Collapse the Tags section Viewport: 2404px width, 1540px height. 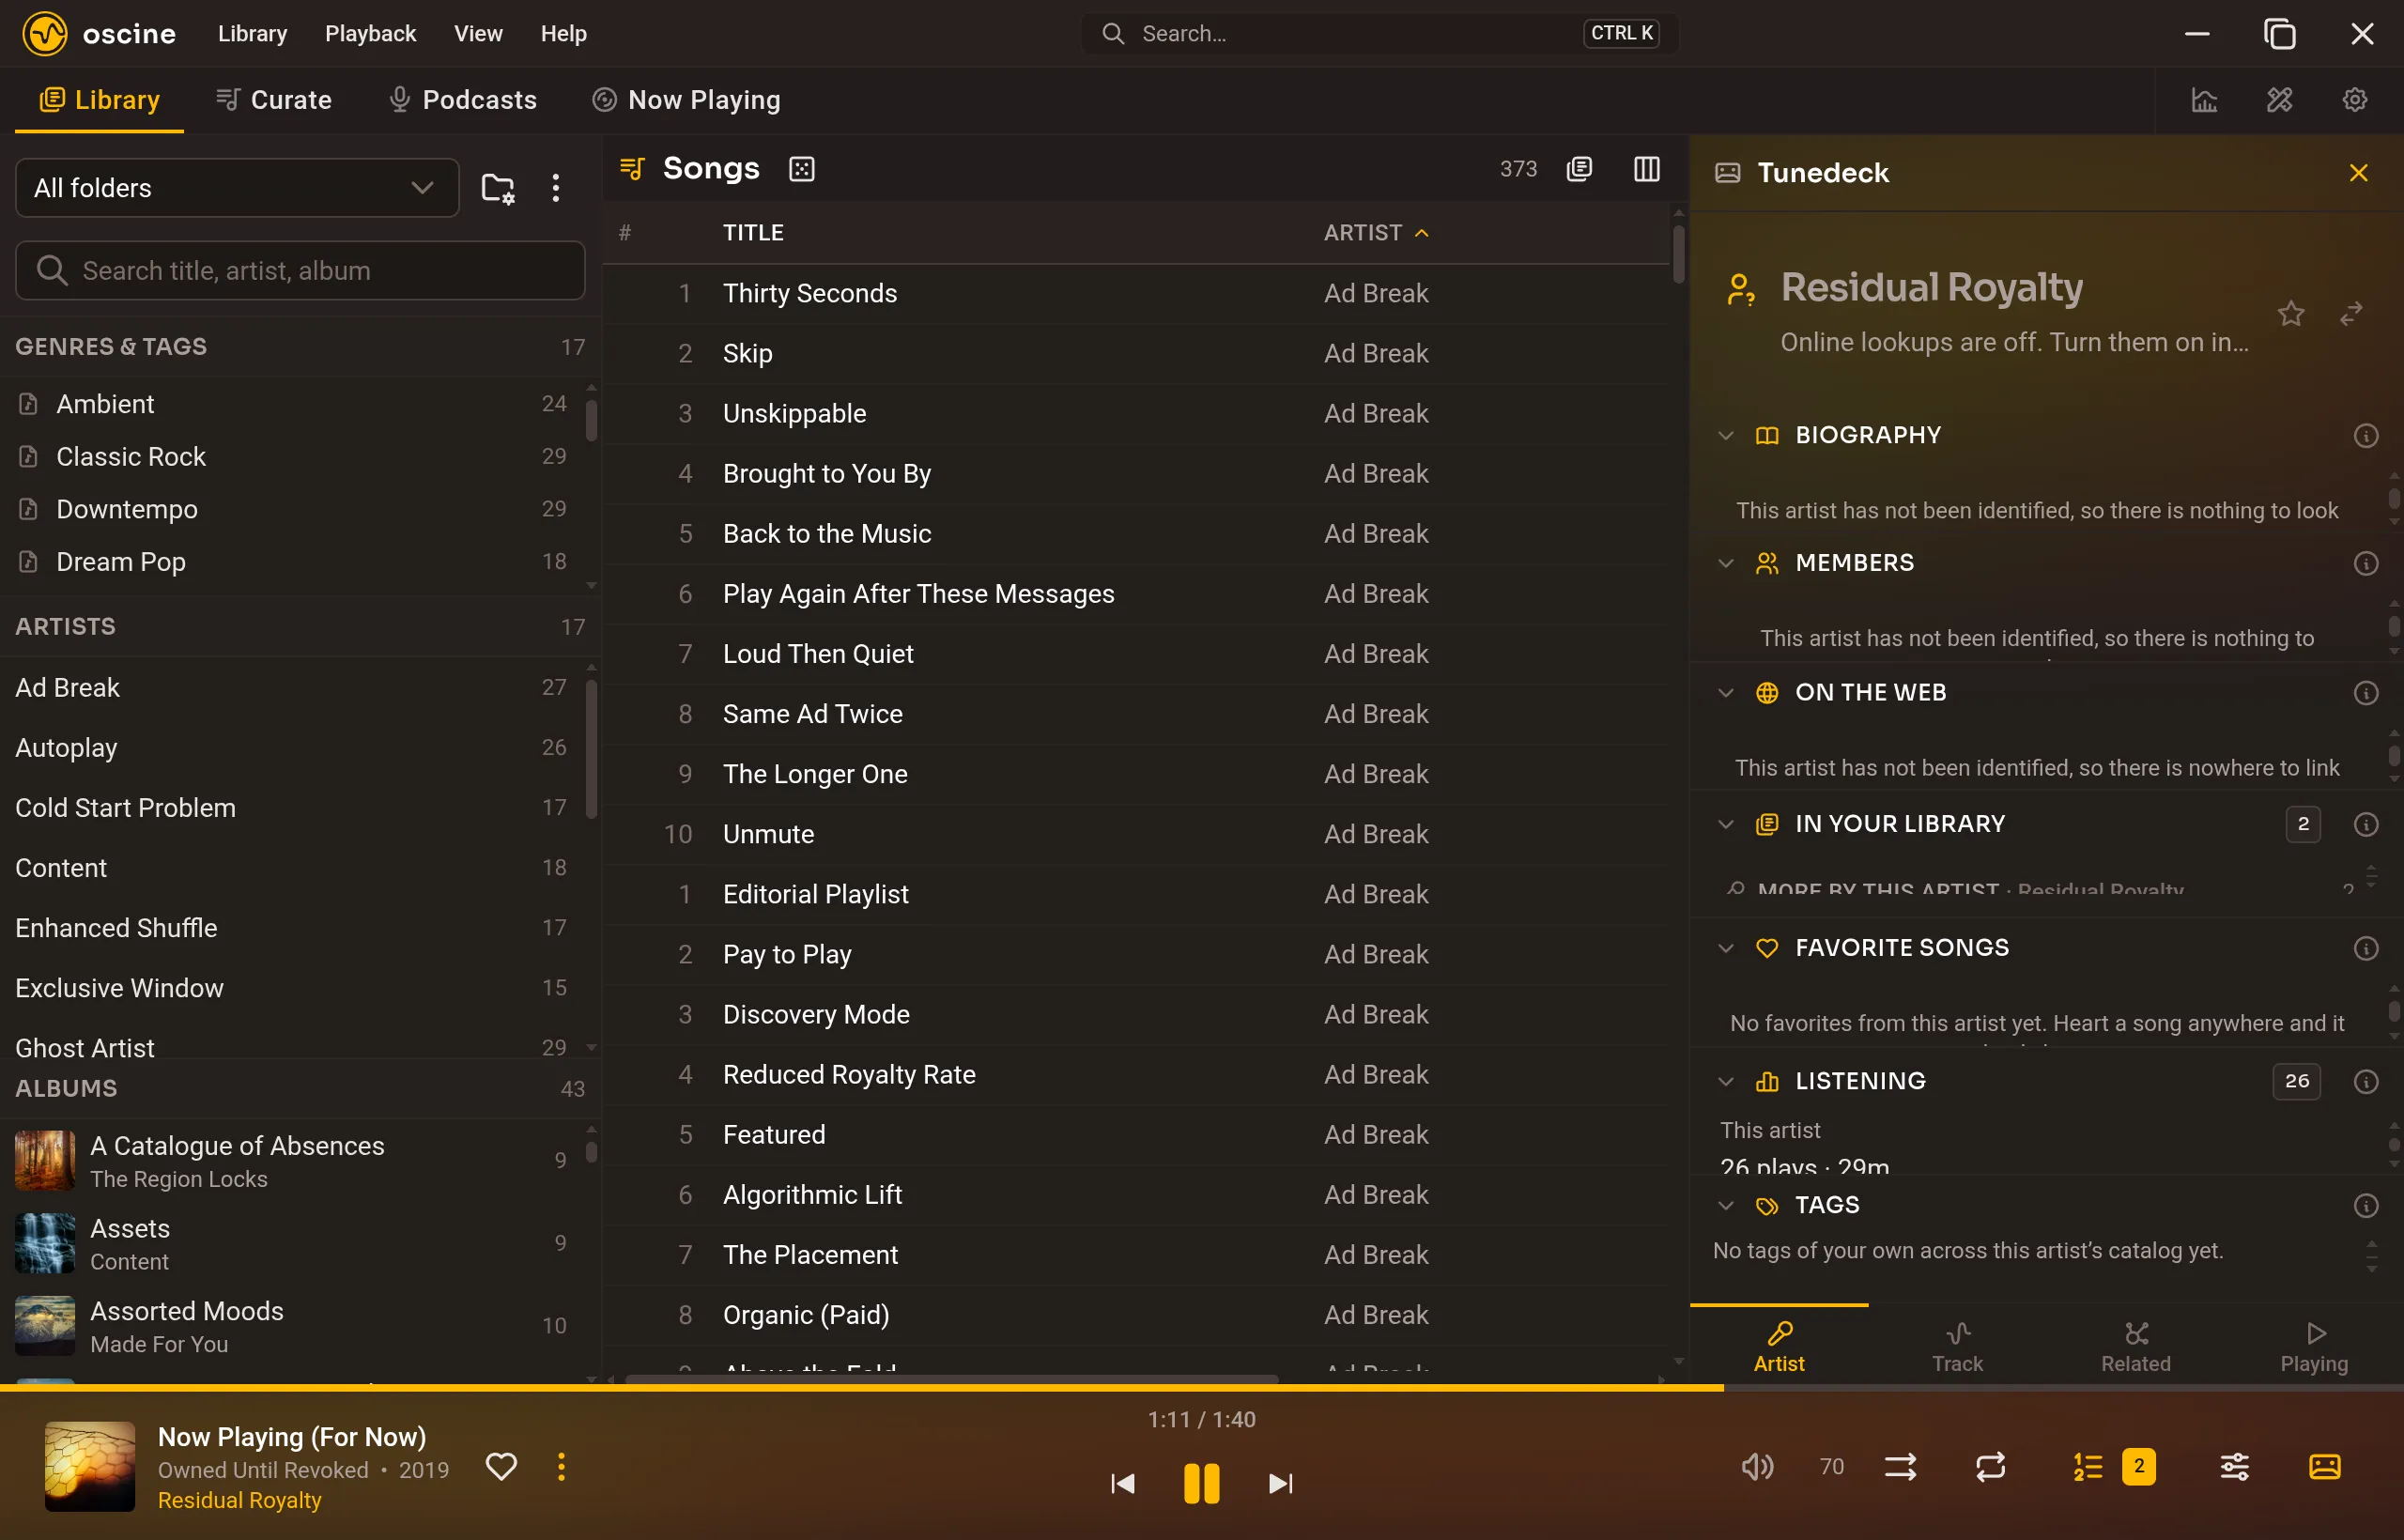click(1725, 1206)
